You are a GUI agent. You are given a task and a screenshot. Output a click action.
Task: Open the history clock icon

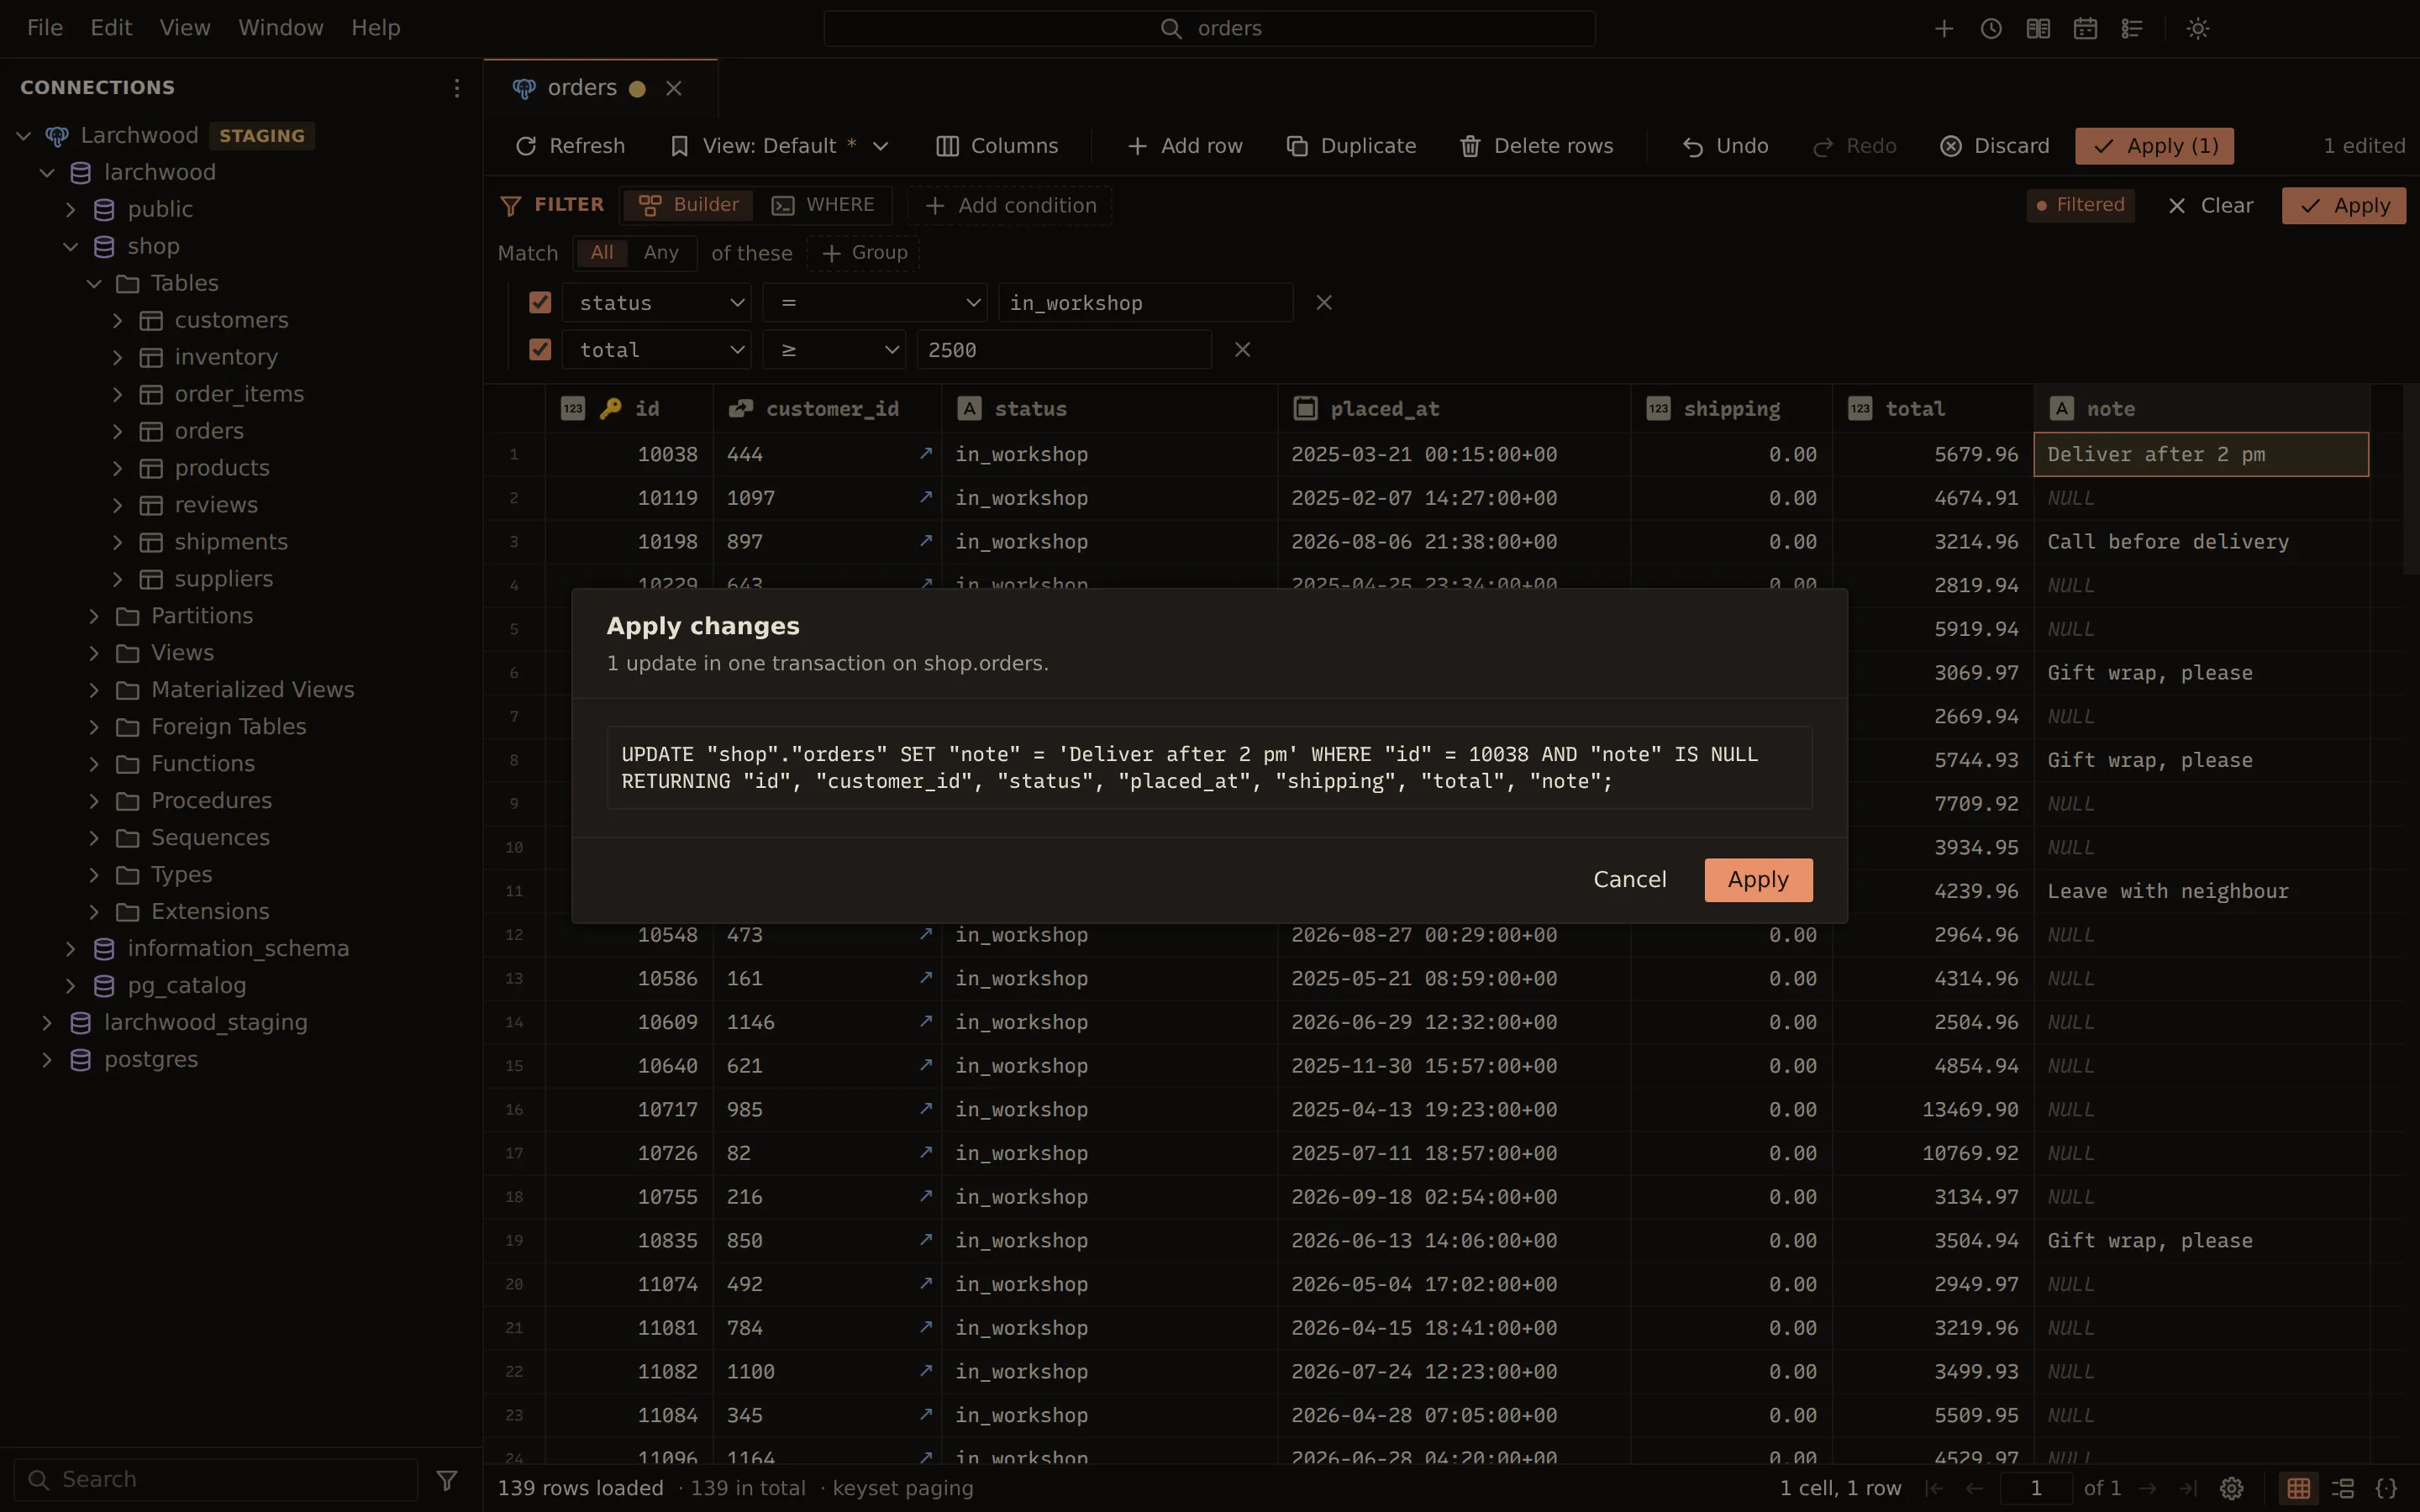point(1991,28)
